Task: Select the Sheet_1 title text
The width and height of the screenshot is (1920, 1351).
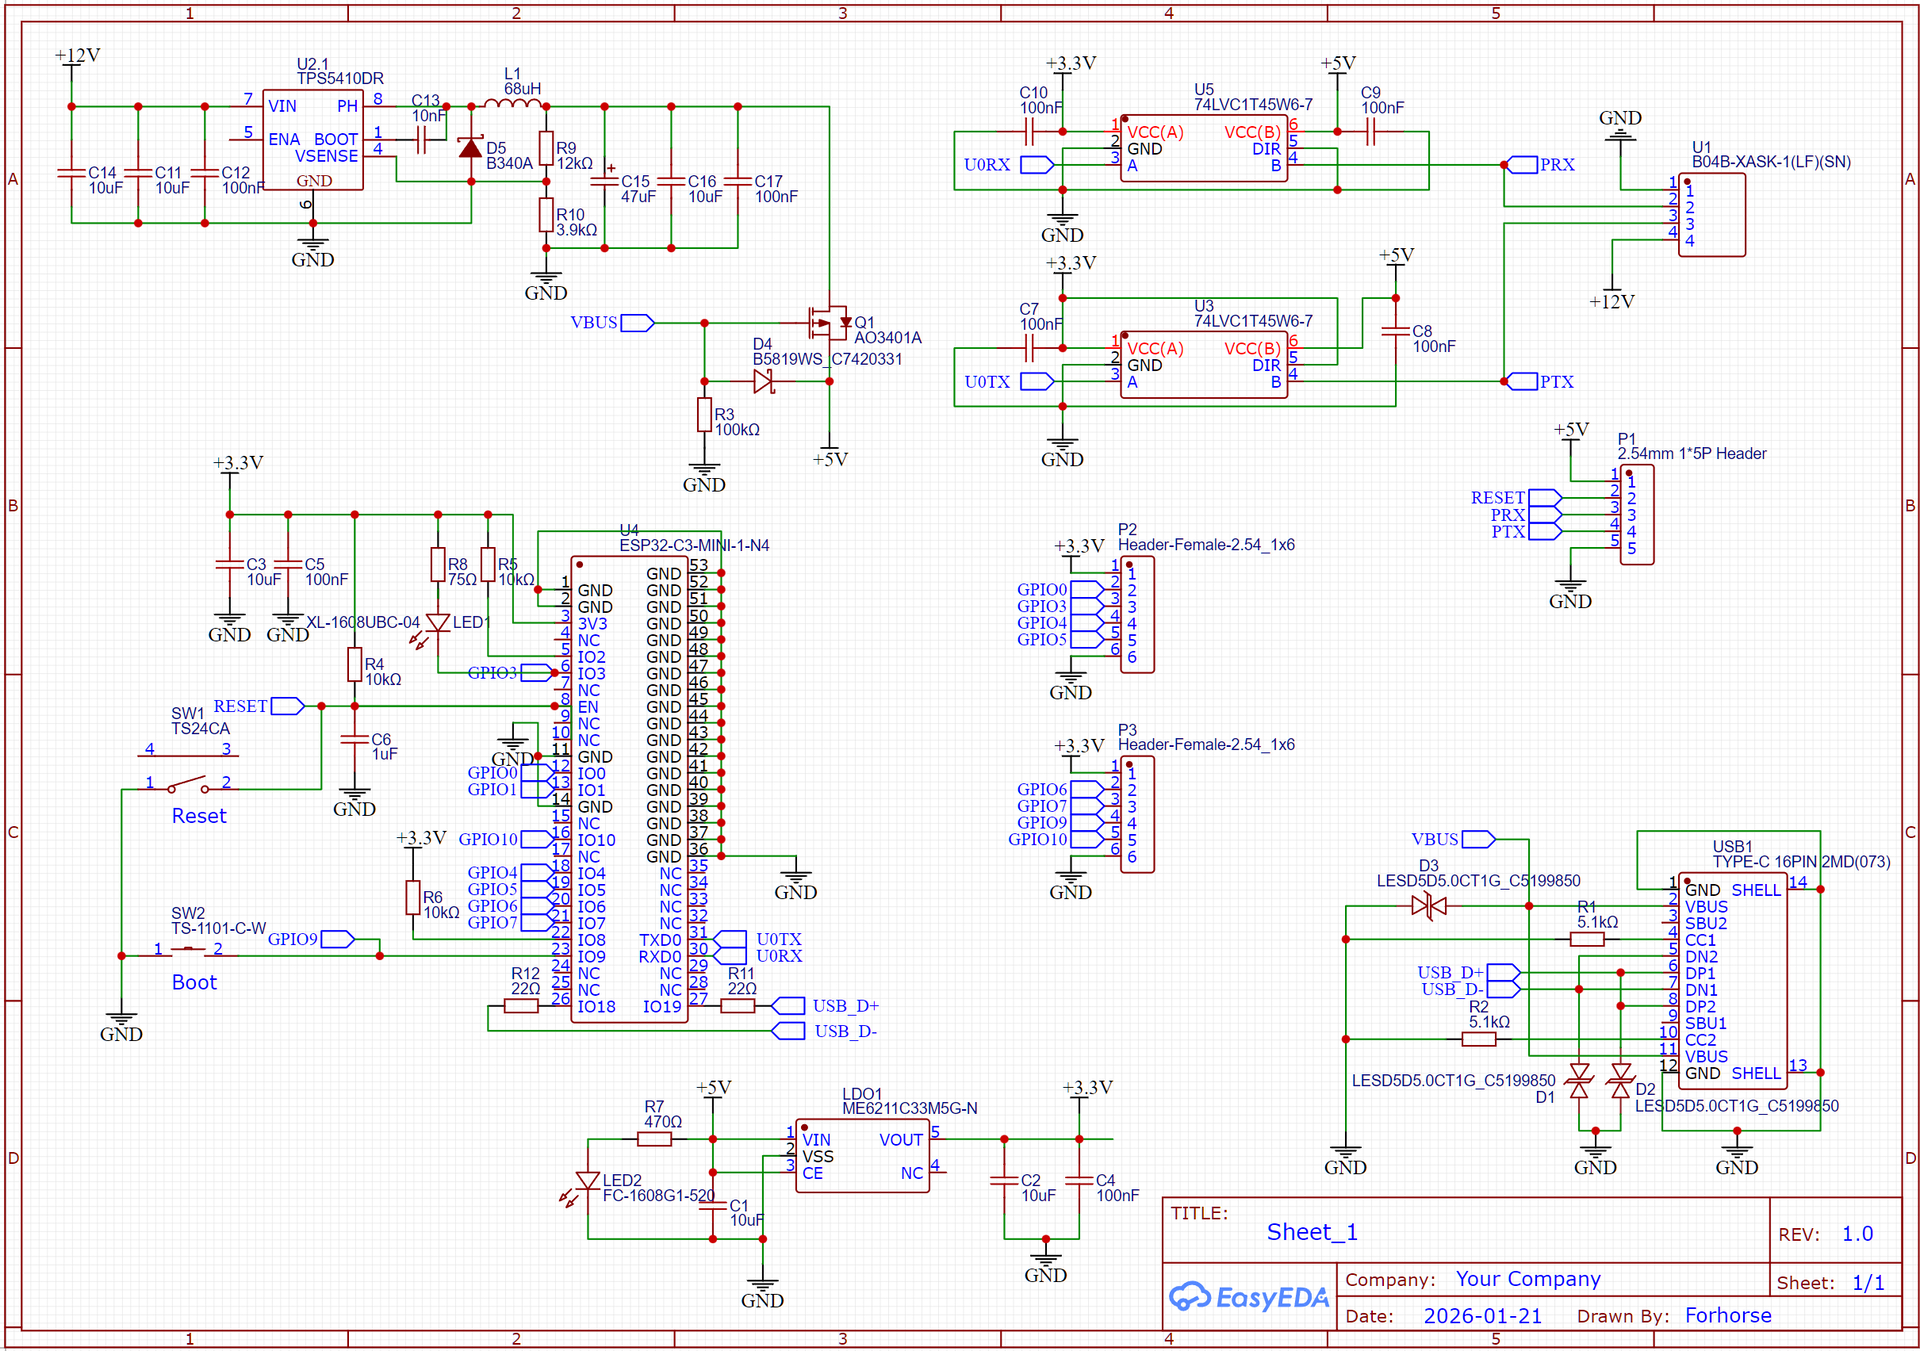Action: click(x=1311, y=1232)
